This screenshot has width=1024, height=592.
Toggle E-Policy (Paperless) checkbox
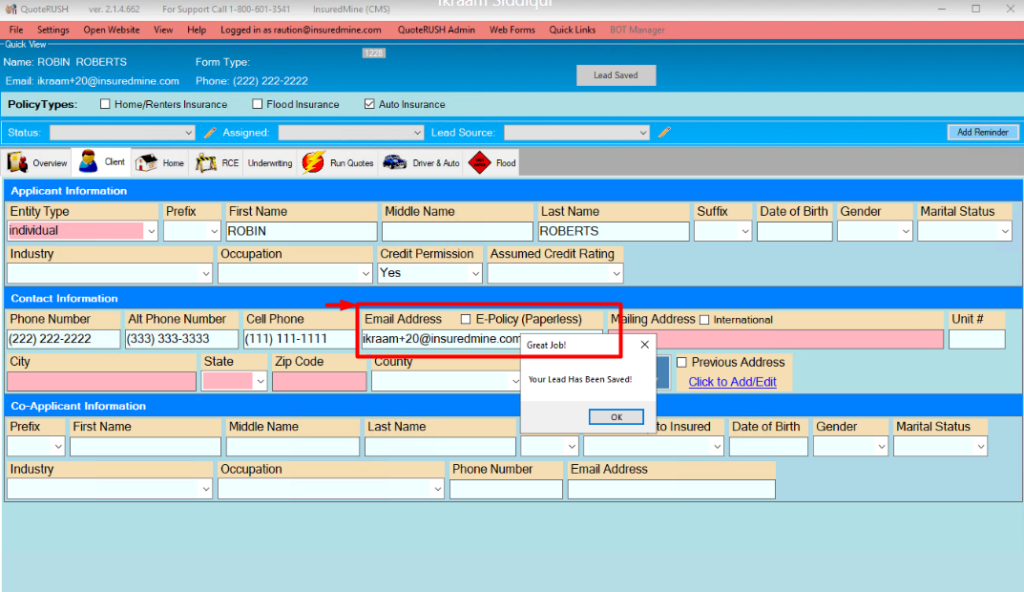pos(466,319)
